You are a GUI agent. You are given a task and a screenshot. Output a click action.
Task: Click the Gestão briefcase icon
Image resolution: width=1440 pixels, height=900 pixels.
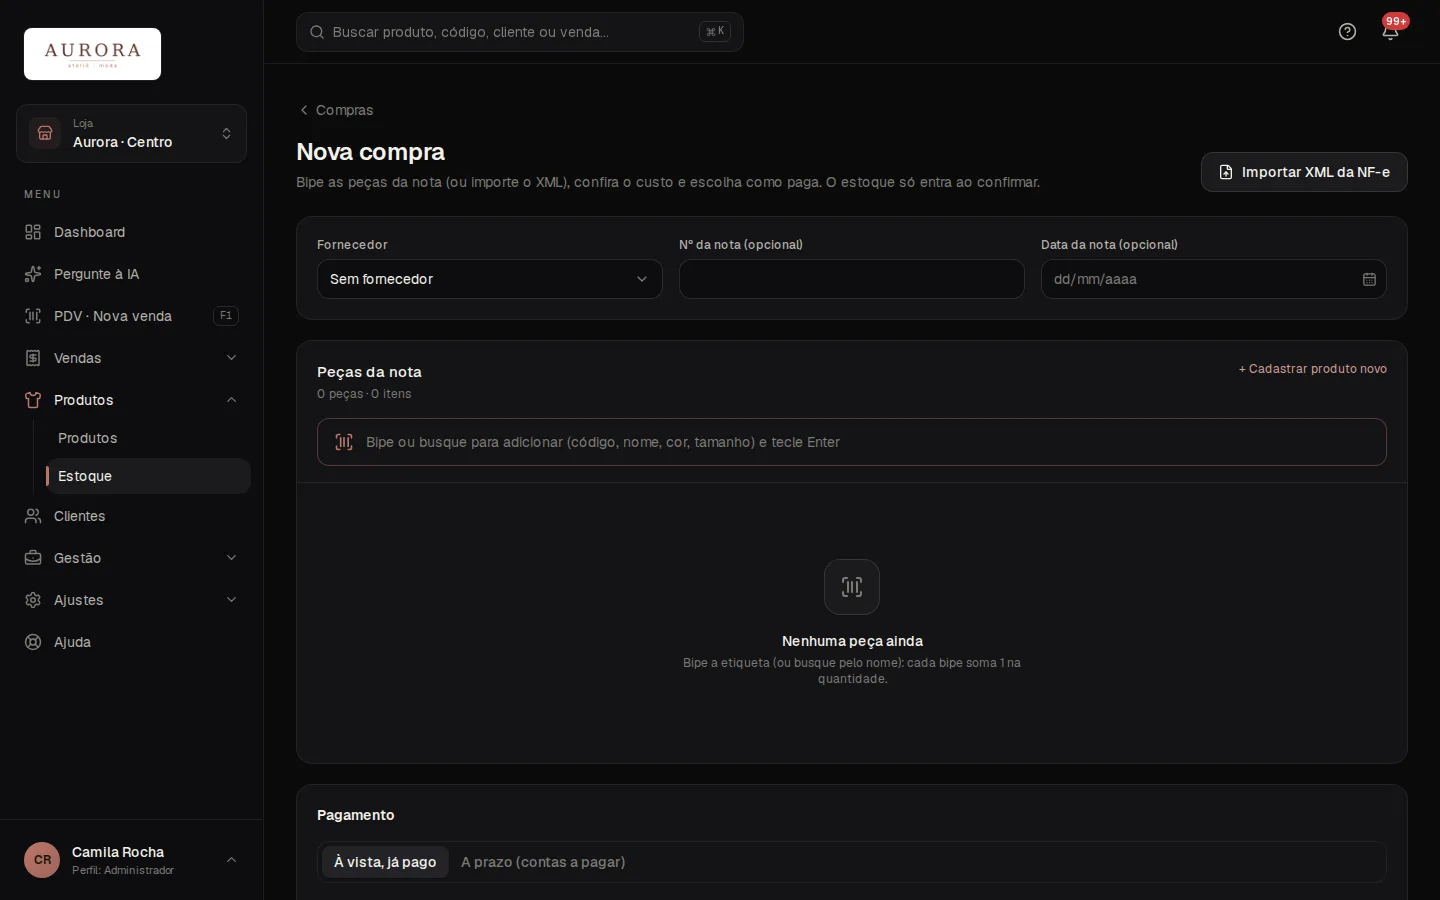click(x=33, y=558)
